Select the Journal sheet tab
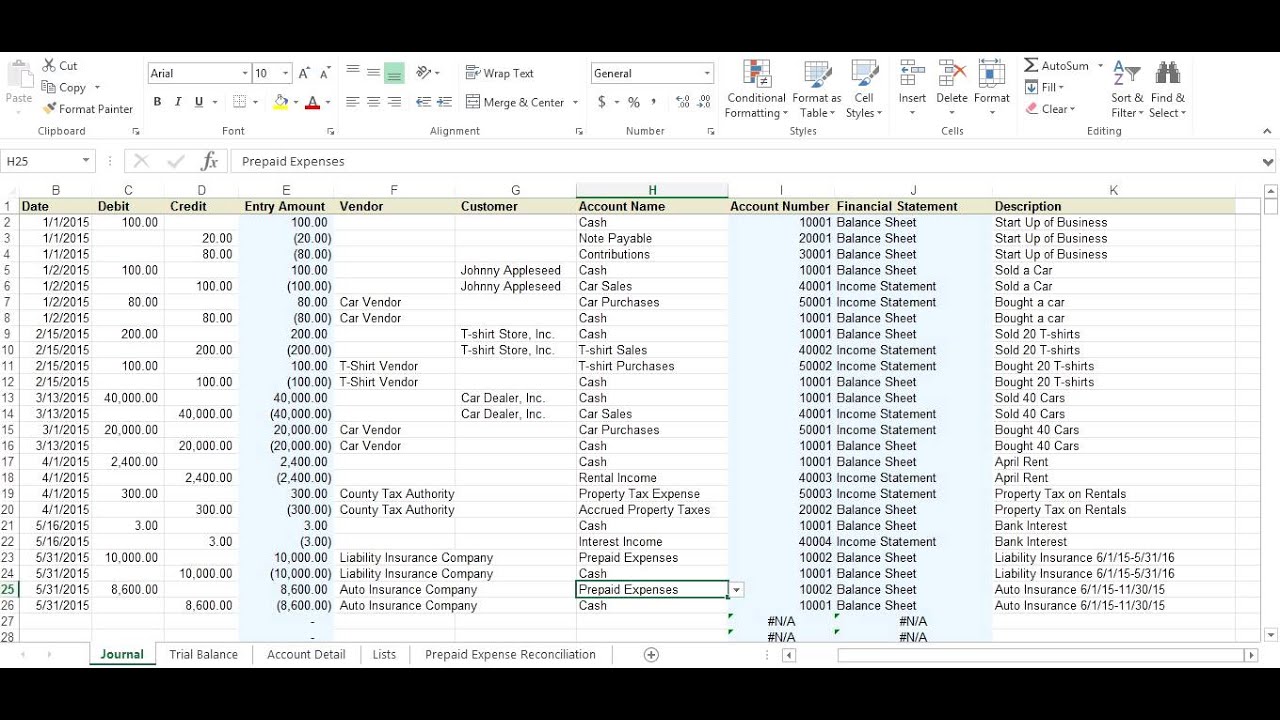This screenshot has width=1280, height=720. pos(122,654)
